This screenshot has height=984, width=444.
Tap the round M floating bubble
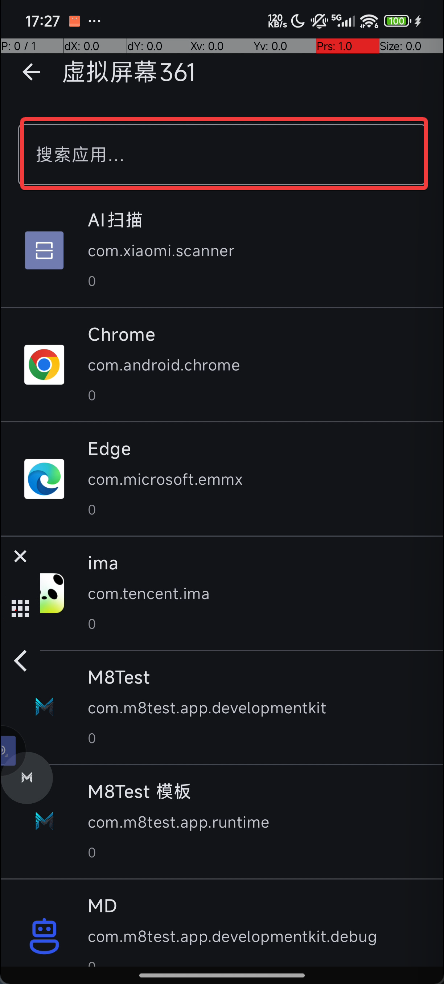(27, 778)
